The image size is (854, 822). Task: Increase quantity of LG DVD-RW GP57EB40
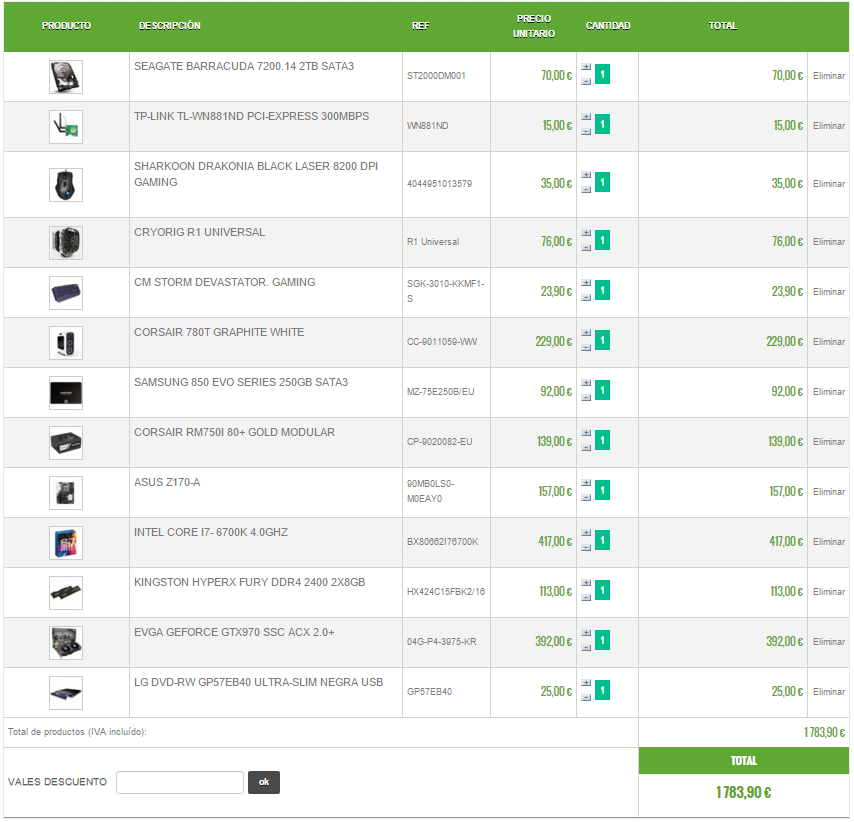click(586, 684)
